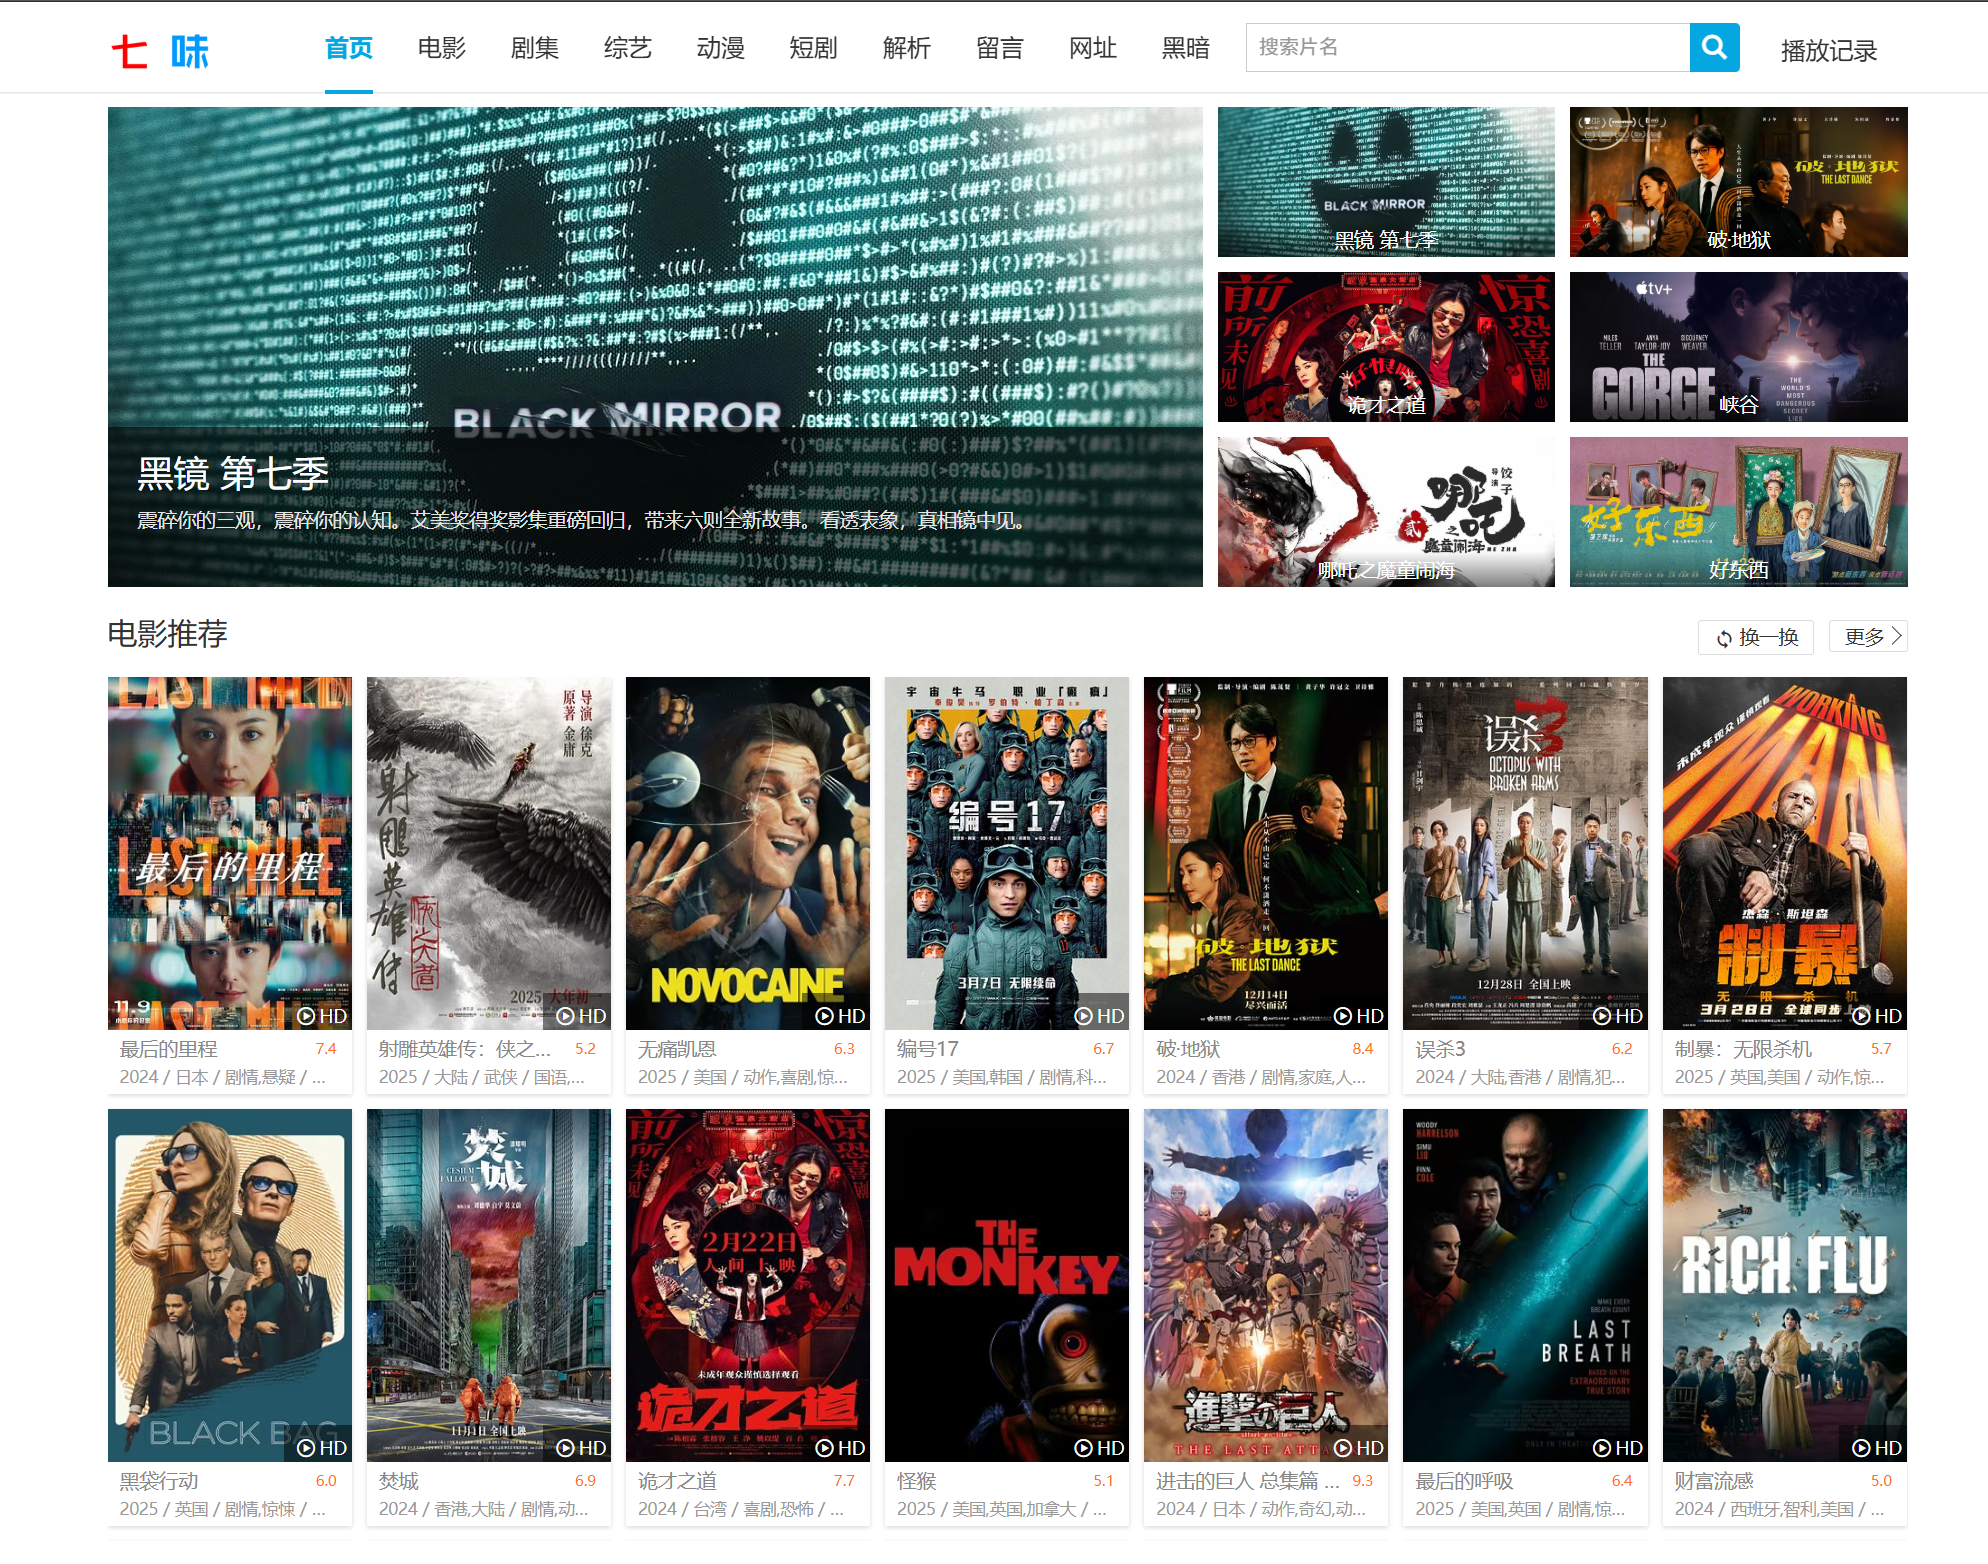This screenshot has height=1564, width=1988.
Task: Open the 破·地狱 poster in movie grid
Action: point(1266,853)
